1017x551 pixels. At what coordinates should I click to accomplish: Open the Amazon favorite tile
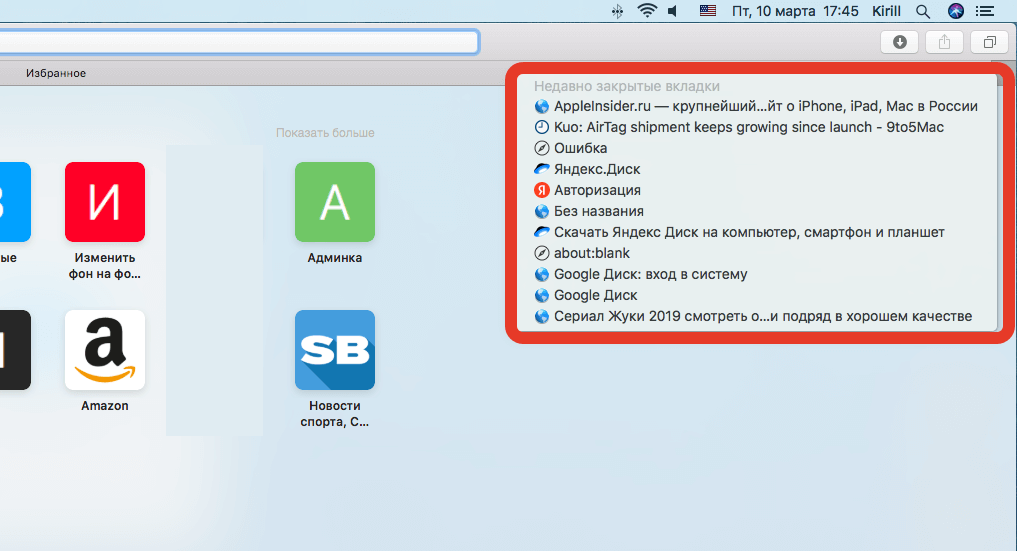(x=105, y=350)
